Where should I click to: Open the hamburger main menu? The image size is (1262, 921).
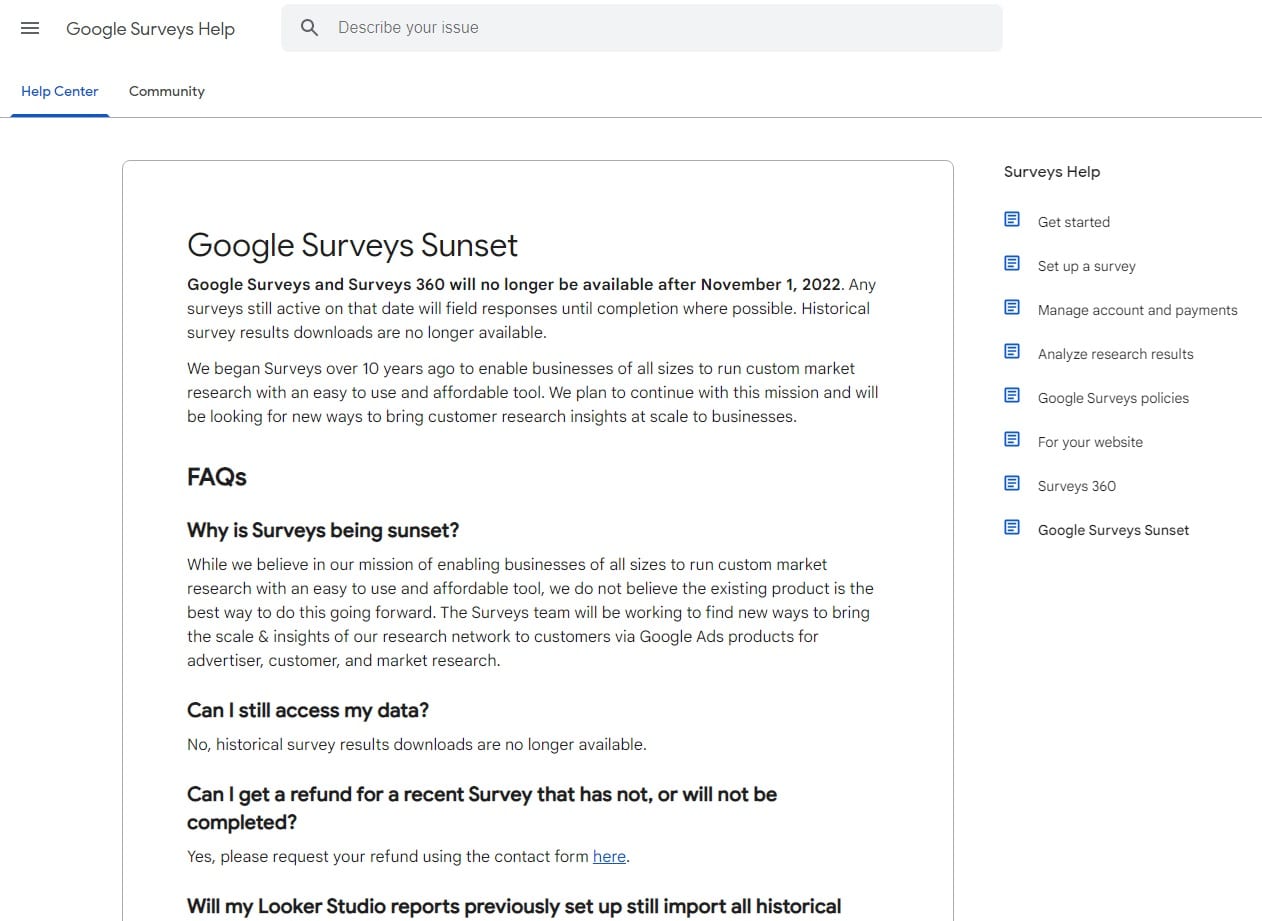click(30, 28)
